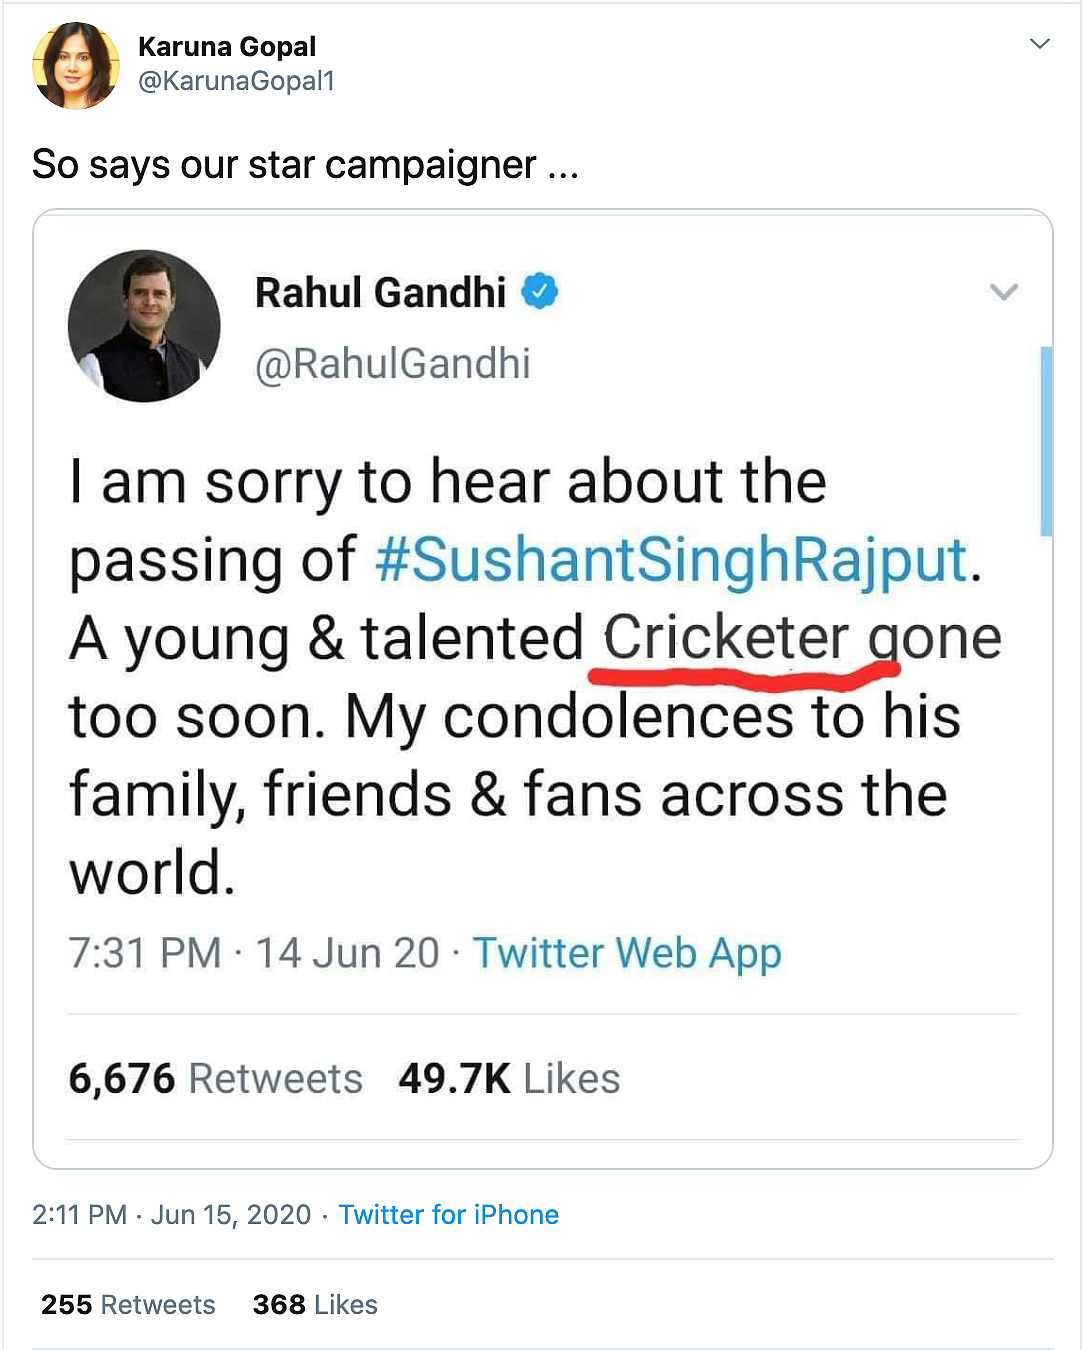This screenshot has height=1350, width=1086.
Task: Expand the tweet options chevron at top
Action: pos(1040,43)
